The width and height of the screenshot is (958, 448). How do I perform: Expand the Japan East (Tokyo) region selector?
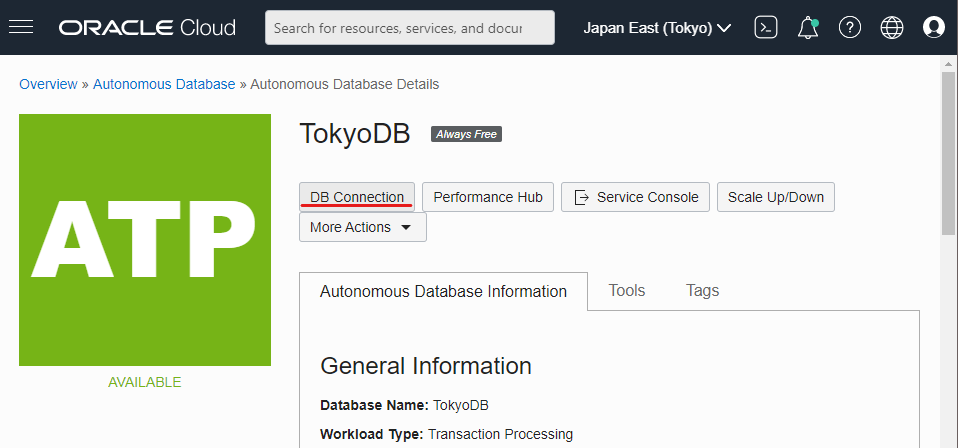657,28
